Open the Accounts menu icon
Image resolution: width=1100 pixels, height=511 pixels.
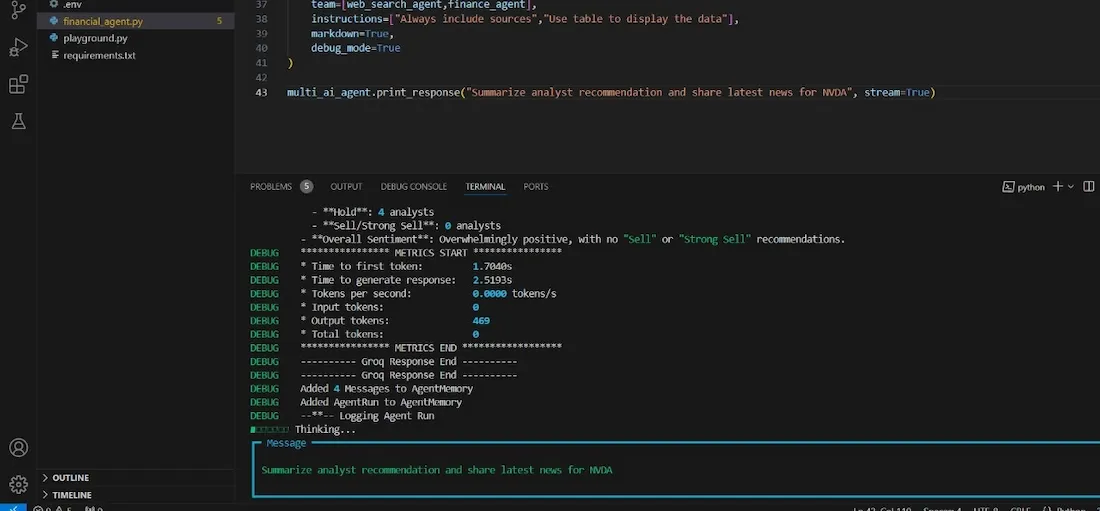pyautogui.click(x=18, y=448)
